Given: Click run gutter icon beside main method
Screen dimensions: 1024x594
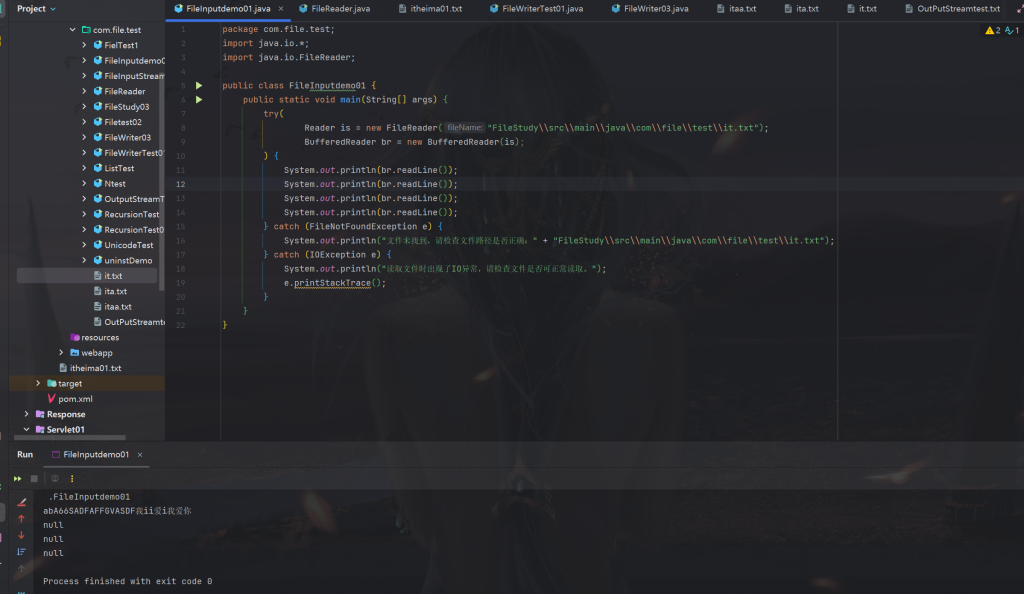Looking at the screenshot, I should click(199, 100).
